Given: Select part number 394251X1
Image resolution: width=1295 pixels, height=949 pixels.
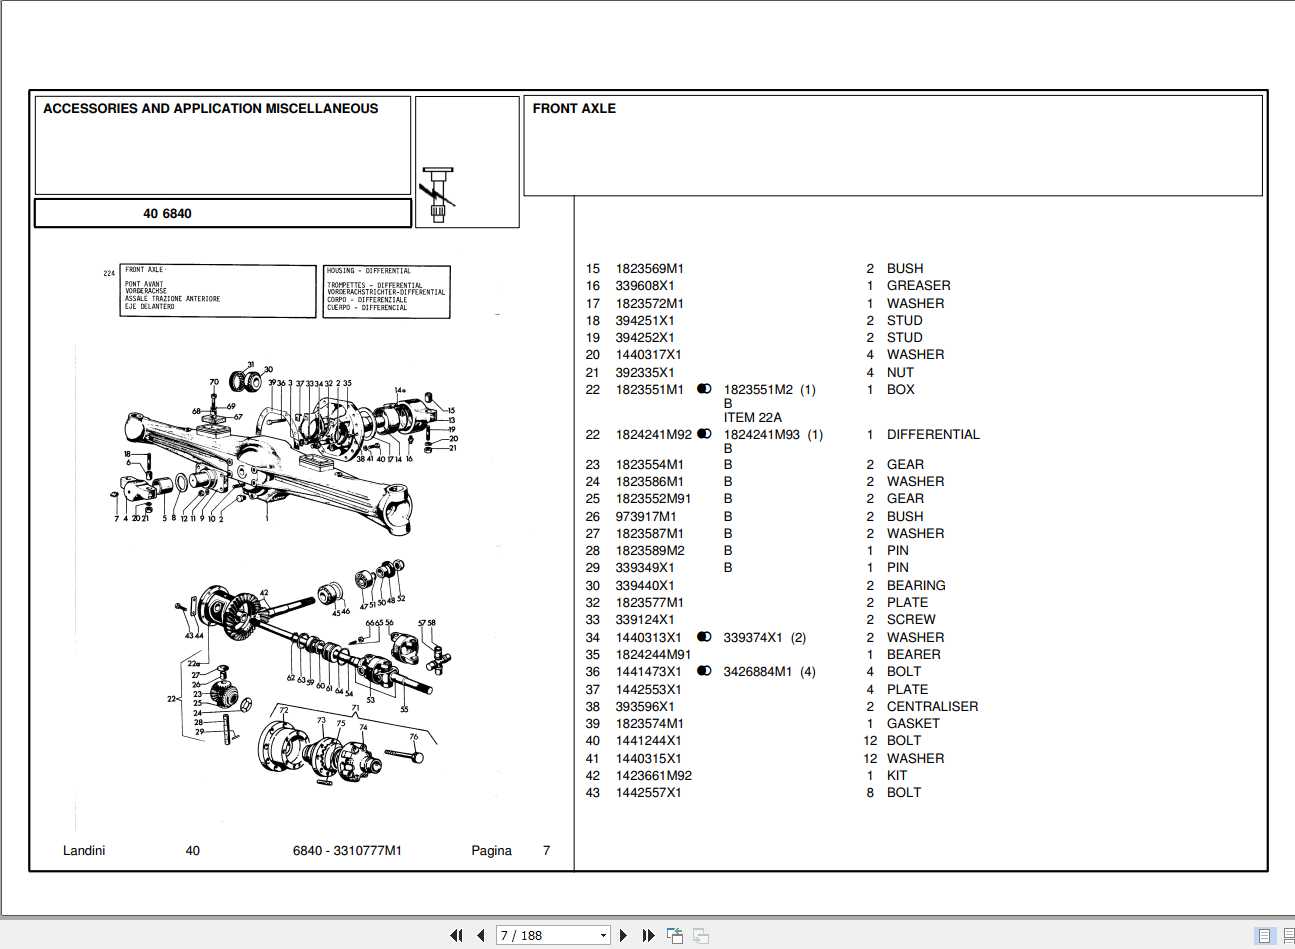Looking at the screenshot, I should coord(645,320).
